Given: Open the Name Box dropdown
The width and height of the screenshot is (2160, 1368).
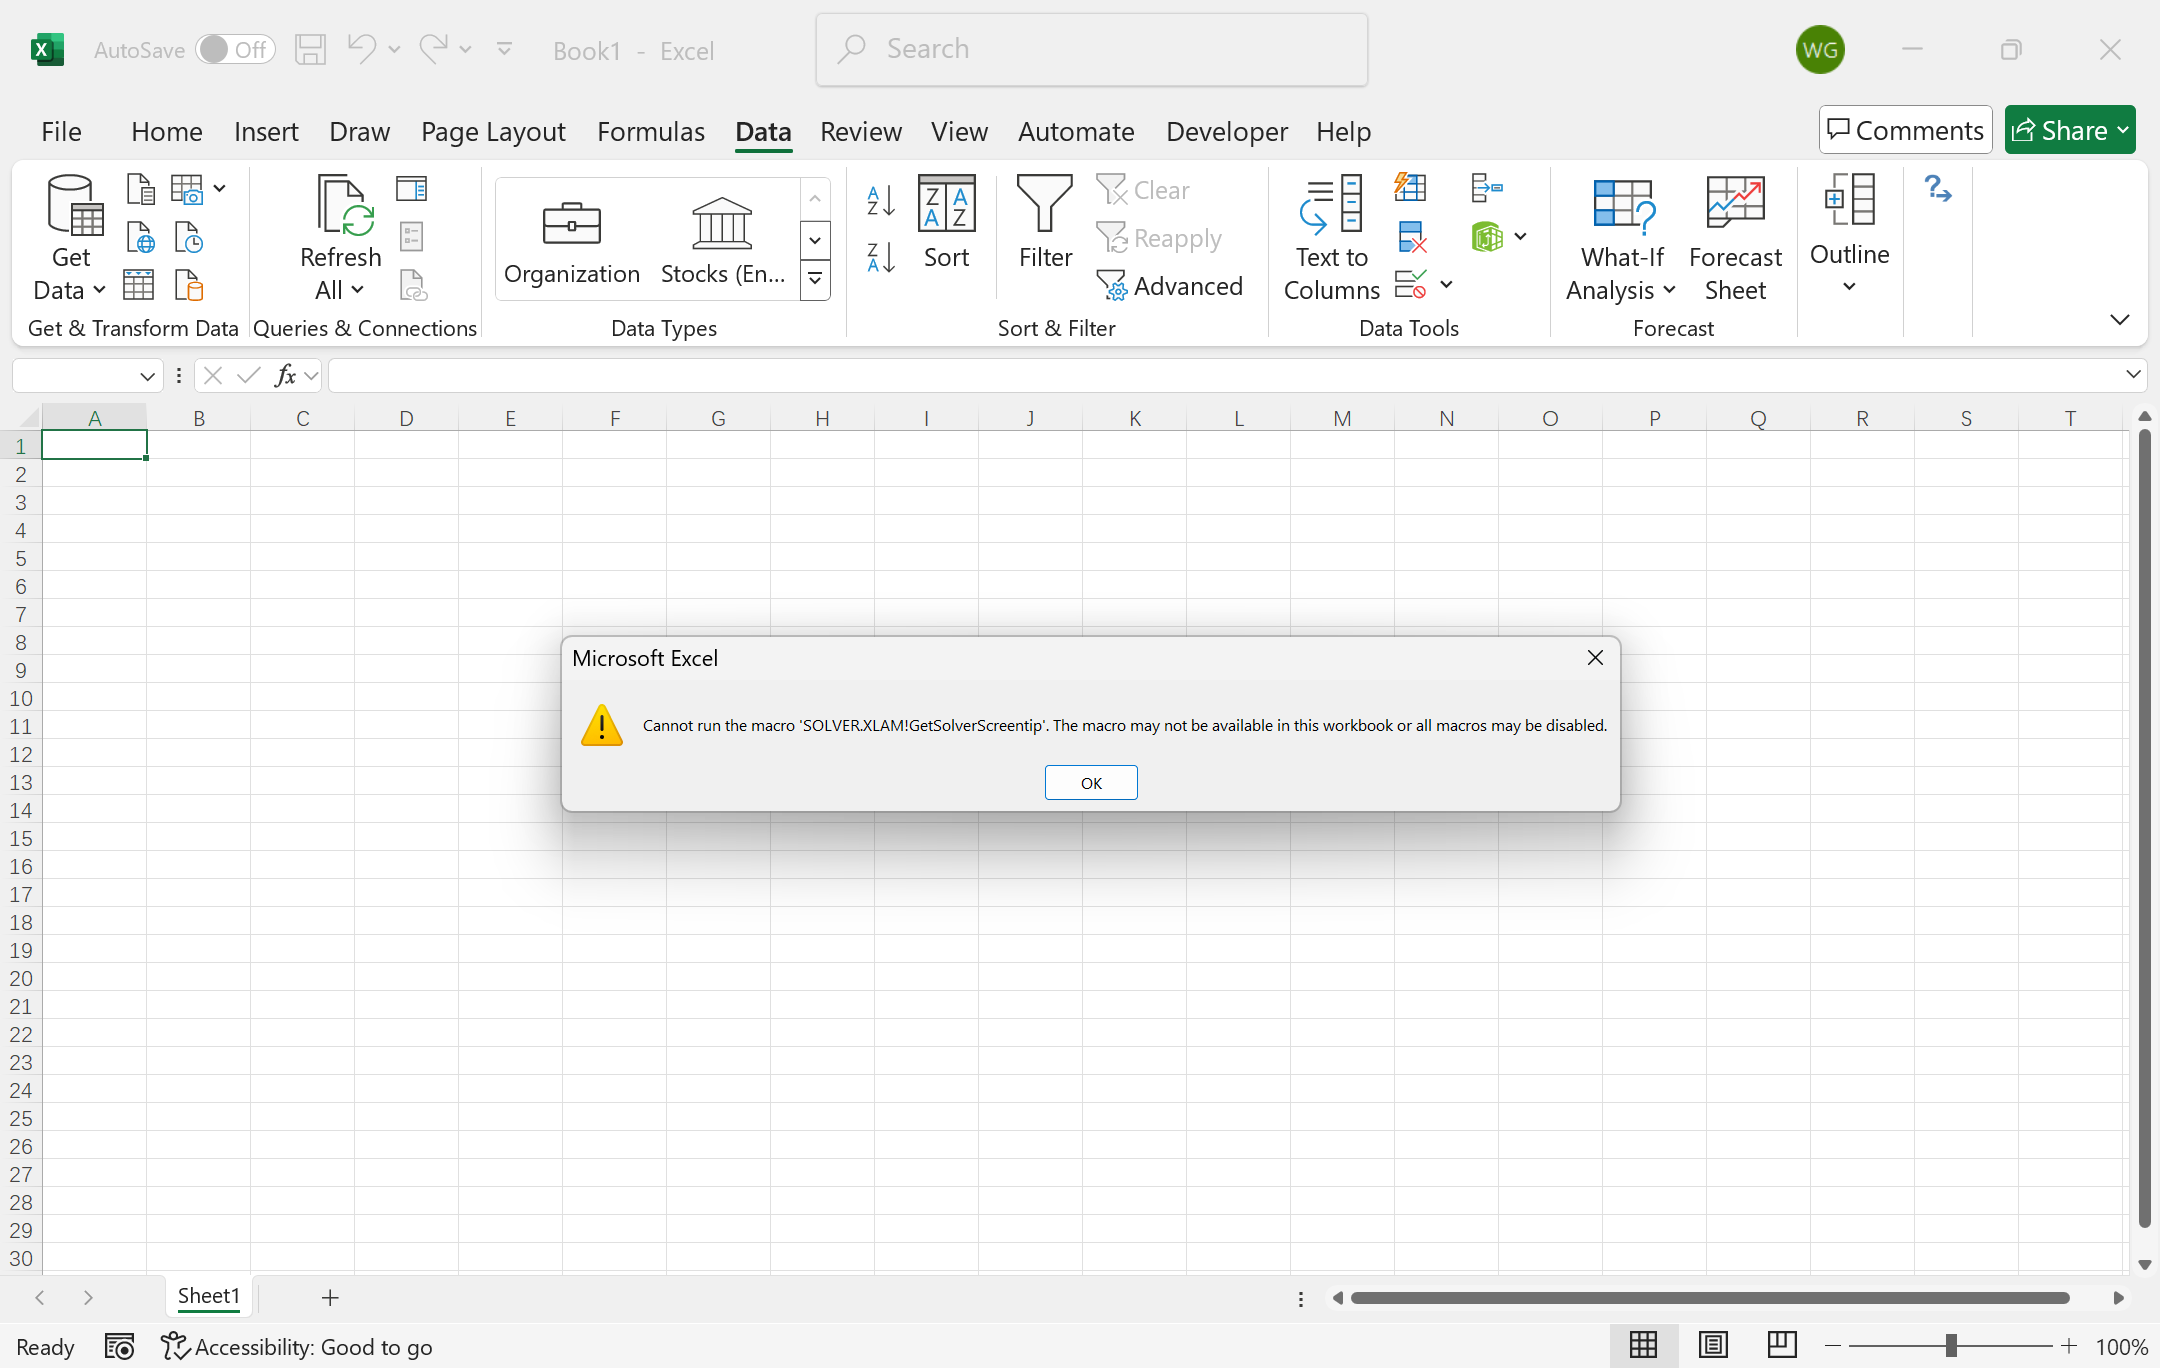Looking at the screenshot, I should pos(147,376).
